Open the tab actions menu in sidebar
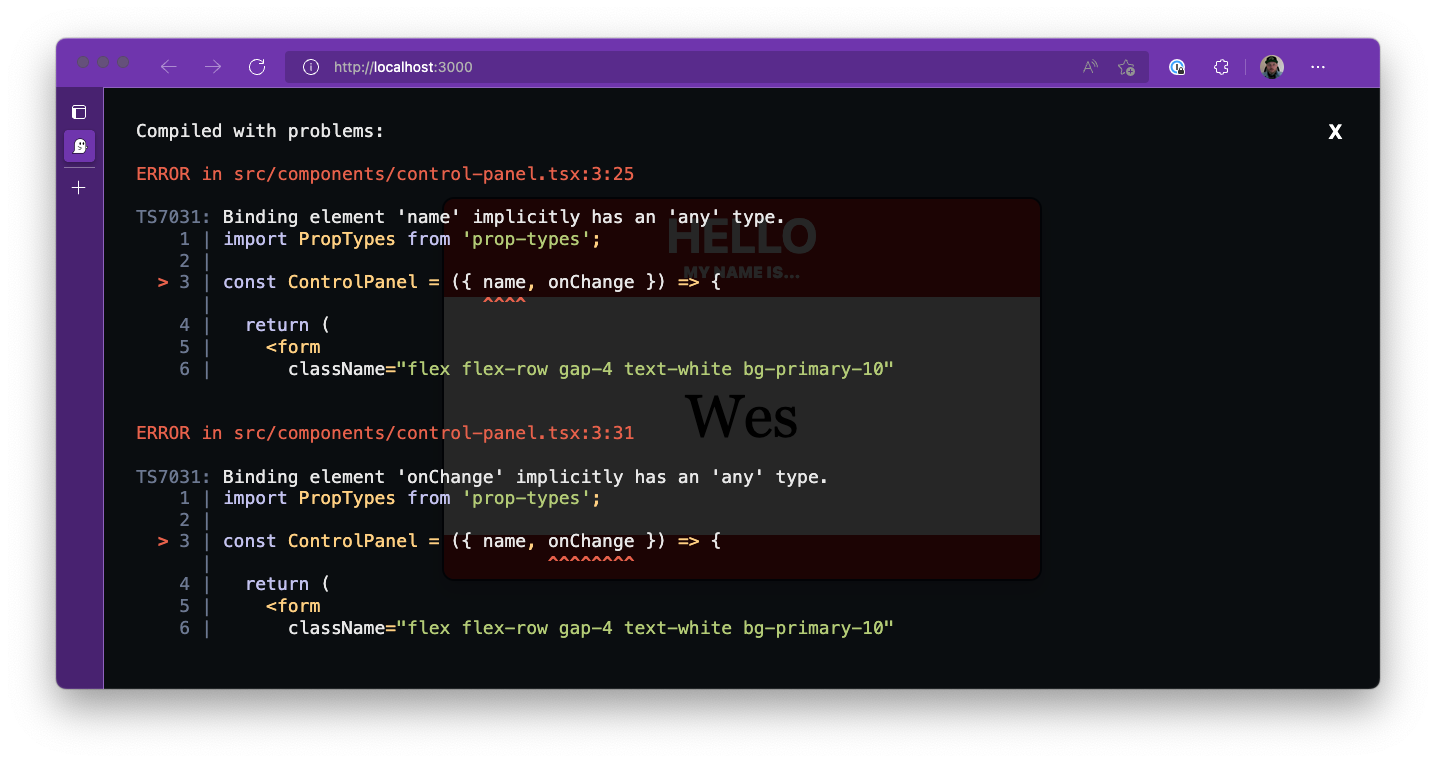Viewport: 1436px width, 763px height. pyautogui.click(x=79, y=112)
